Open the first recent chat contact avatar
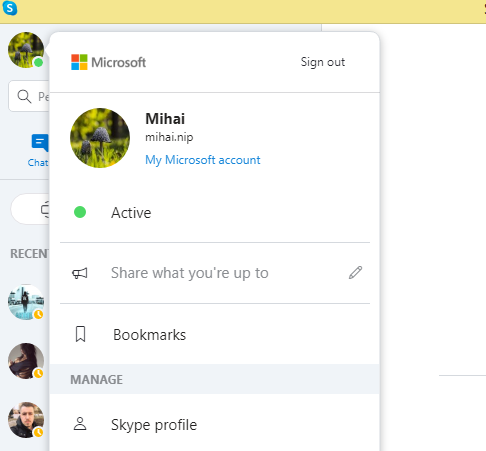Screen dimensions: 486x451 tap(26, 302)
